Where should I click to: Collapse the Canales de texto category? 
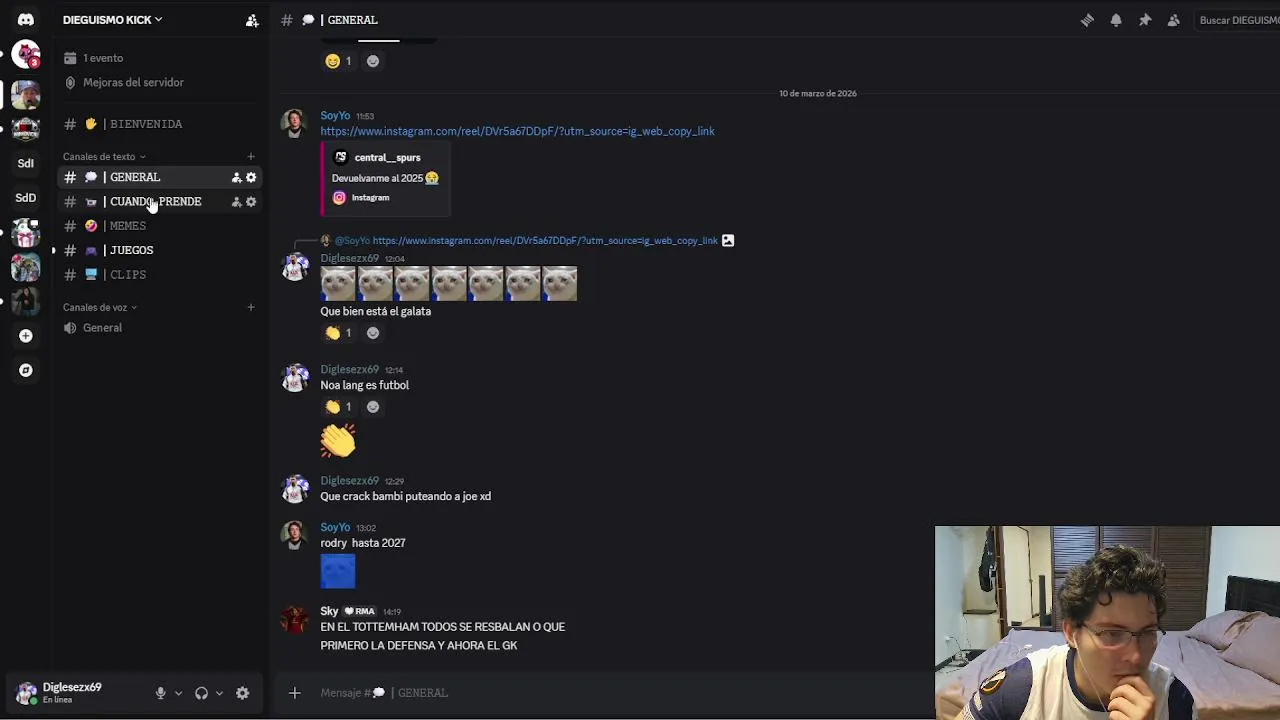104,156
